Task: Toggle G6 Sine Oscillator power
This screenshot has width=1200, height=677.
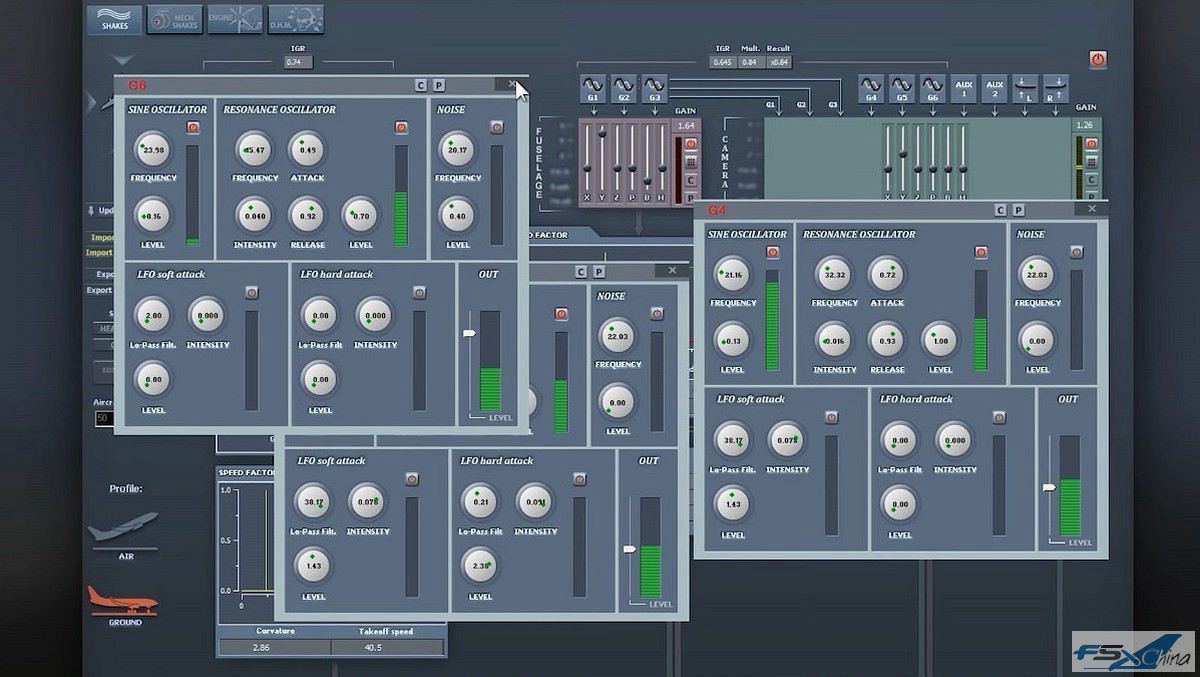Action: click(193, 128)
